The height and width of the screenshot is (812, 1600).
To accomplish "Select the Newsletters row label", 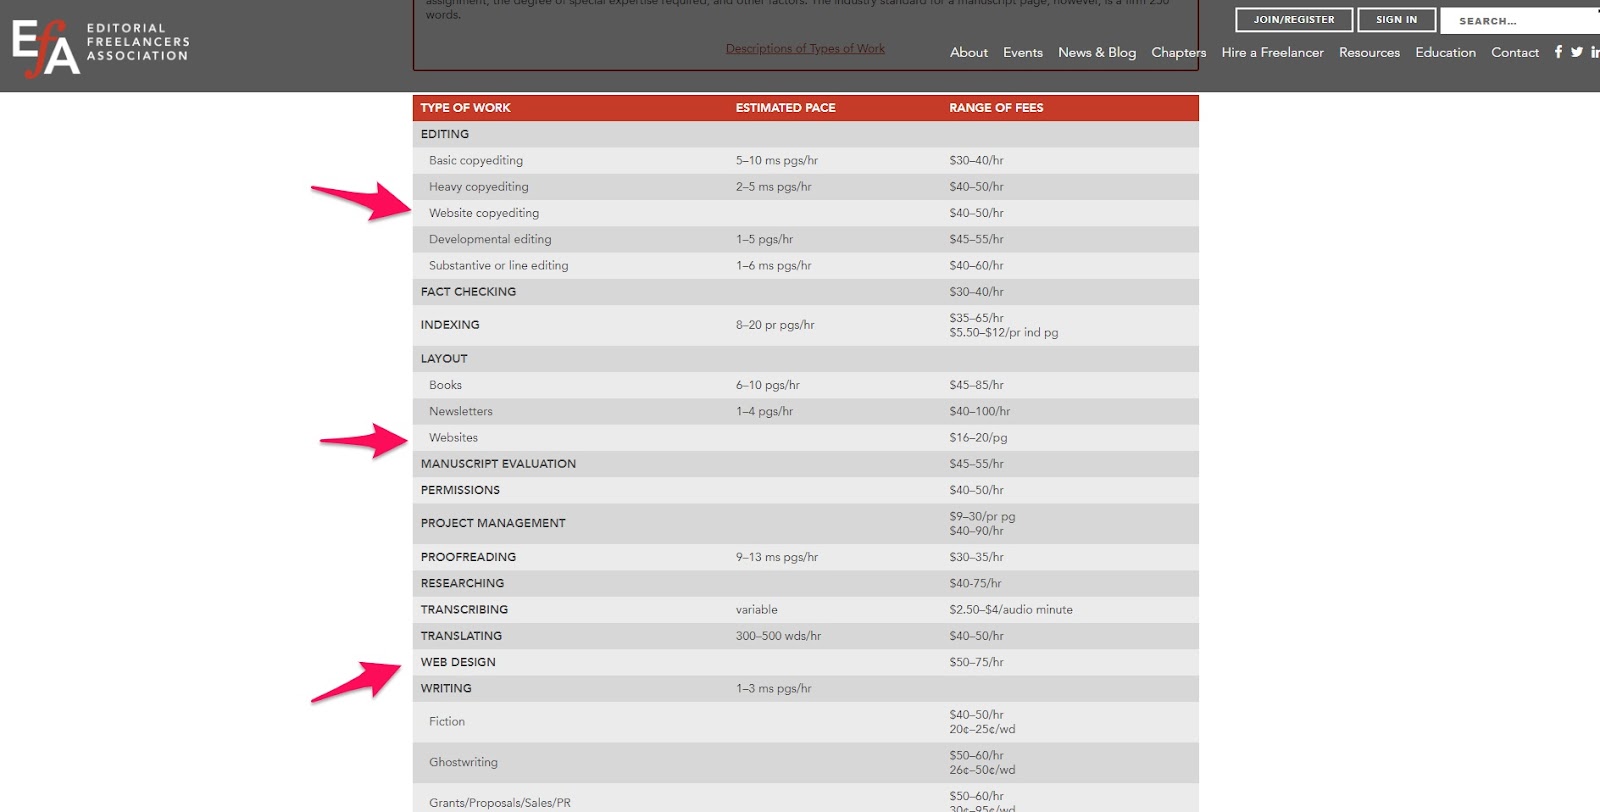I will click(x=461, y=411).
